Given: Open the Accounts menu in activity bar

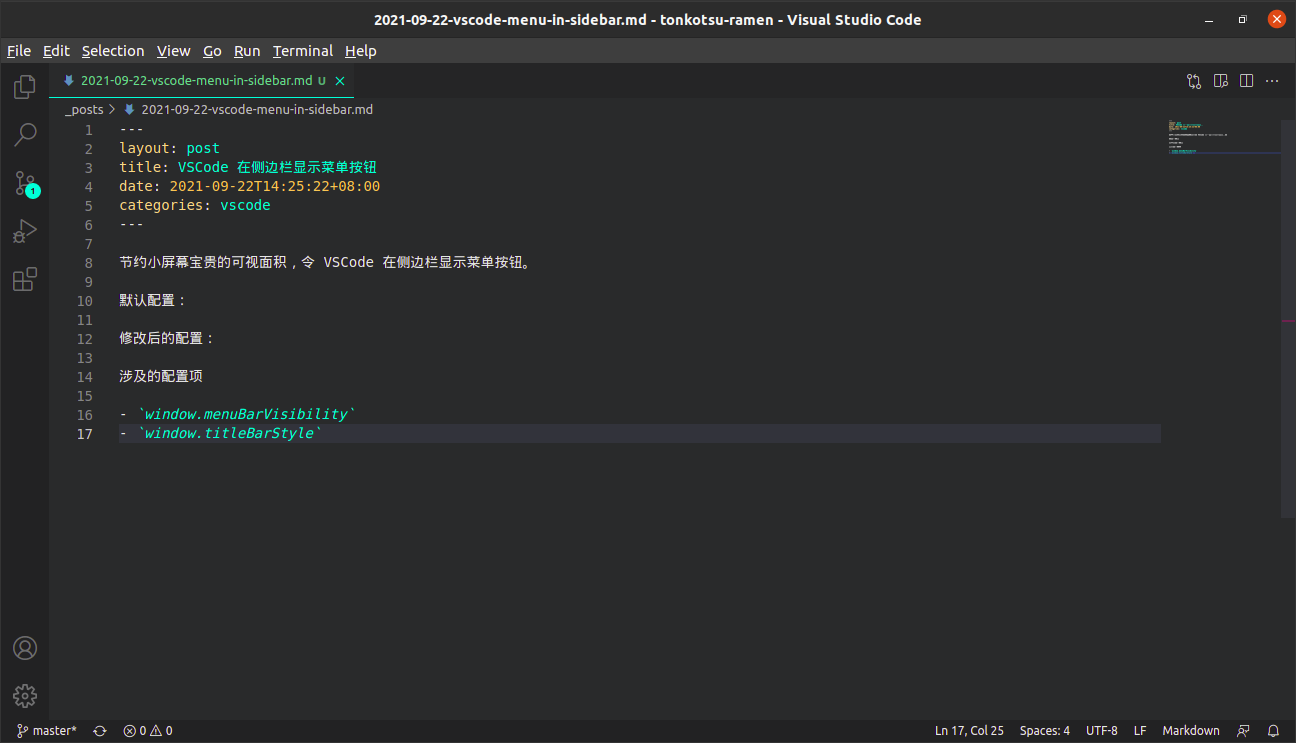Looking at the screenshot, I should point(25,648).
